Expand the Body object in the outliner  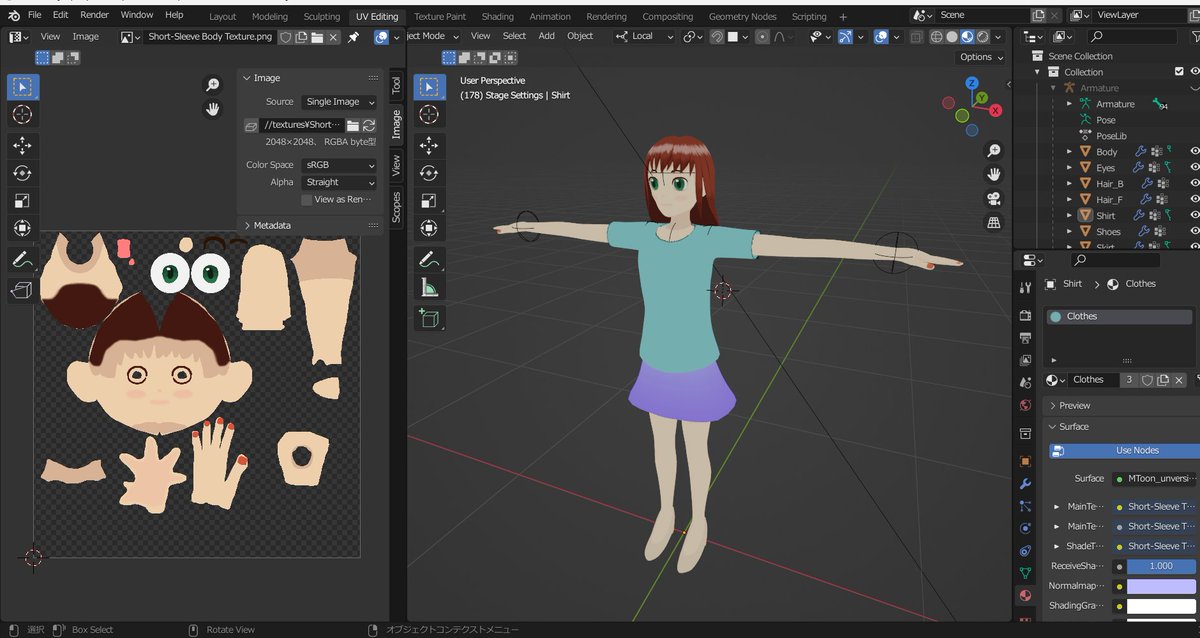1069,152
